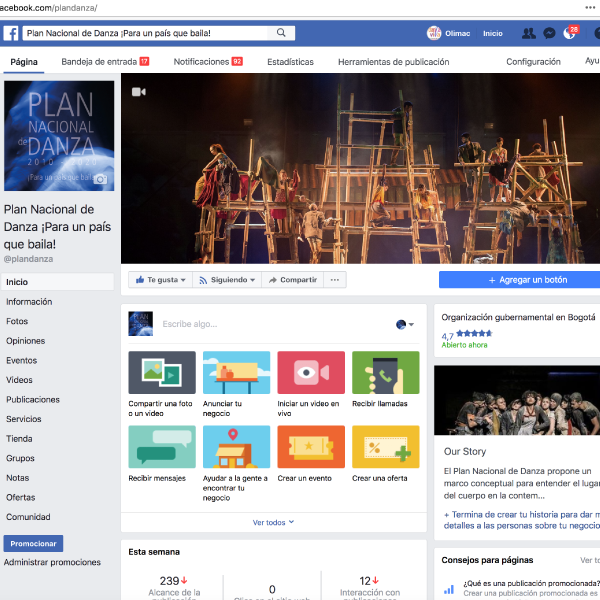Switch to the Página tab

(24, 62)
